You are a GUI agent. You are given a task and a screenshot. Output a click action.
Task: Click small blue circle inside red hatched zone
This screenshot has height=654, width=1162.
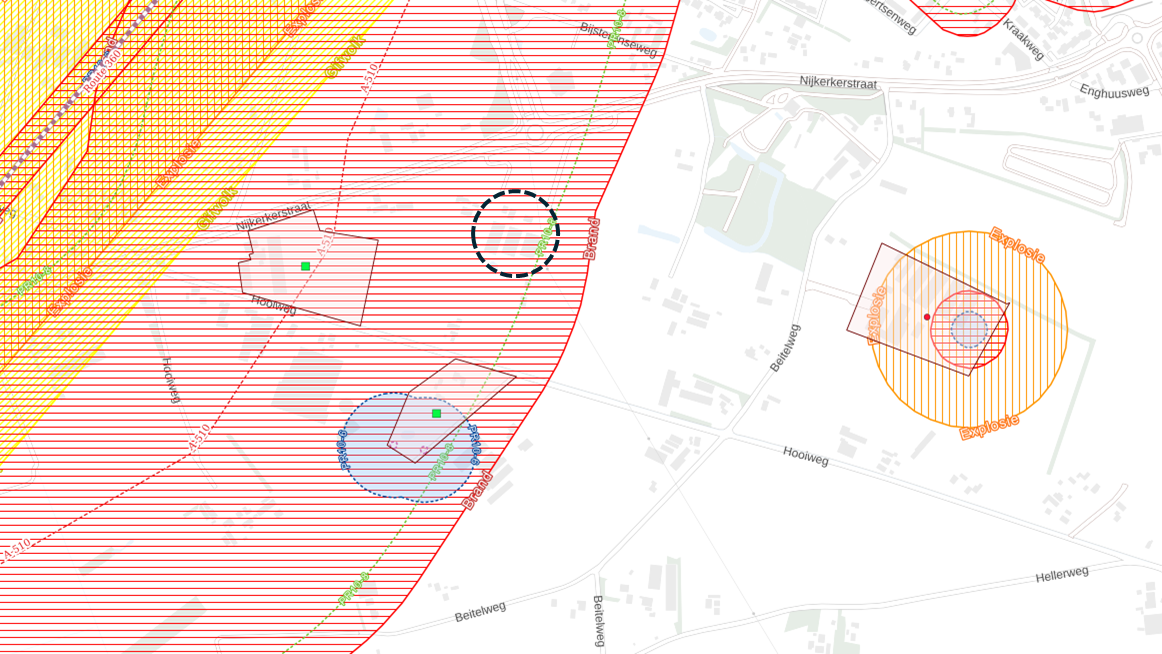pyautogui.click(x=968, y=328)
